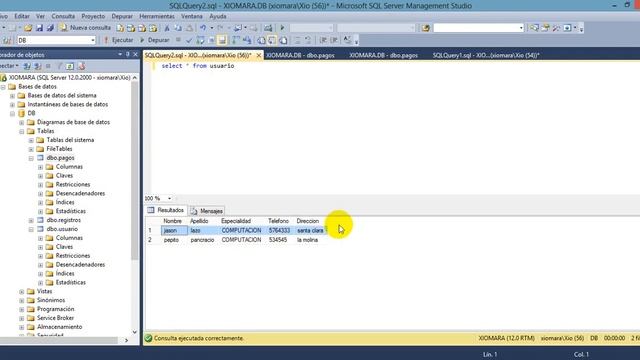This screenshot has width=640, height=360.
Task: Click the Filter icon in Object Explorer toolbar
Action: [60, 66]
